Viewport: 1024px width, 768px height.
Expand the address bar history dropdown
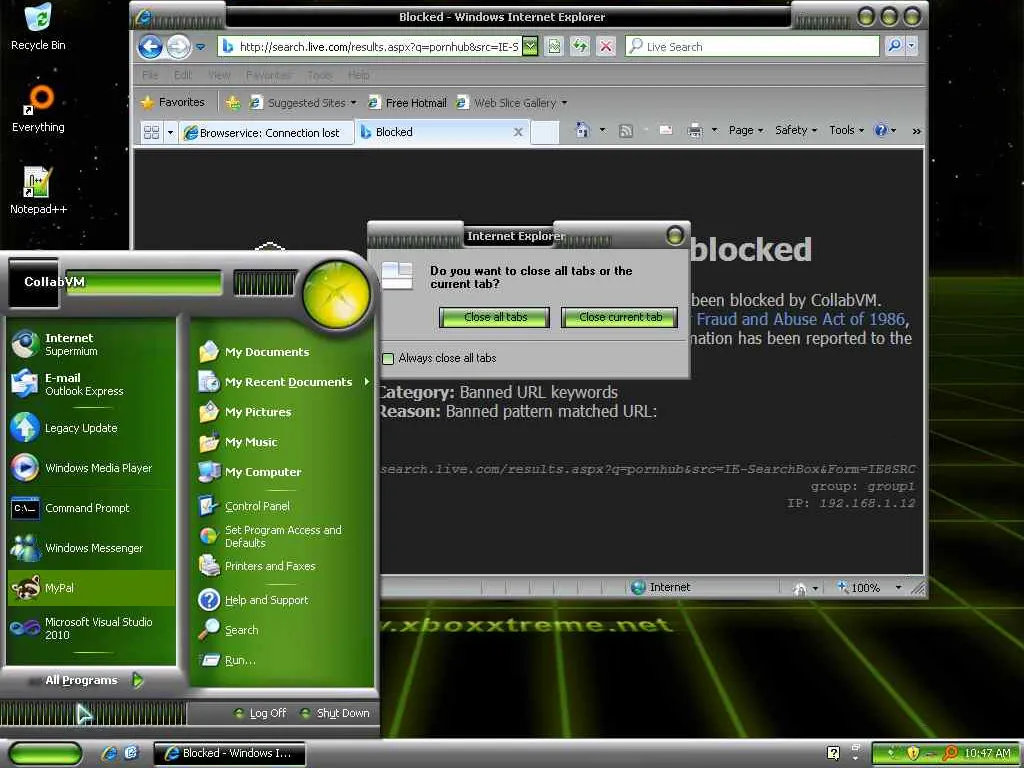(x=530, y=46)
